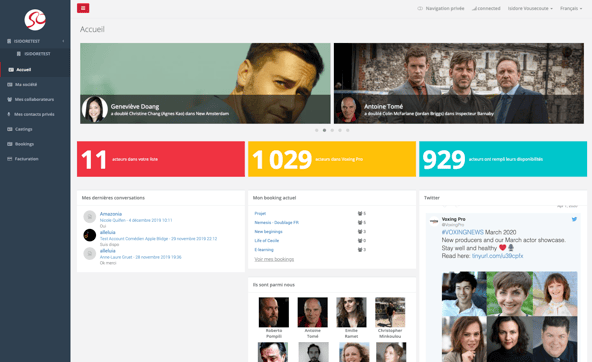The height and width of the screenshot is (362, 592).
Task: Open the E learning booking
Action: point(264,250)
